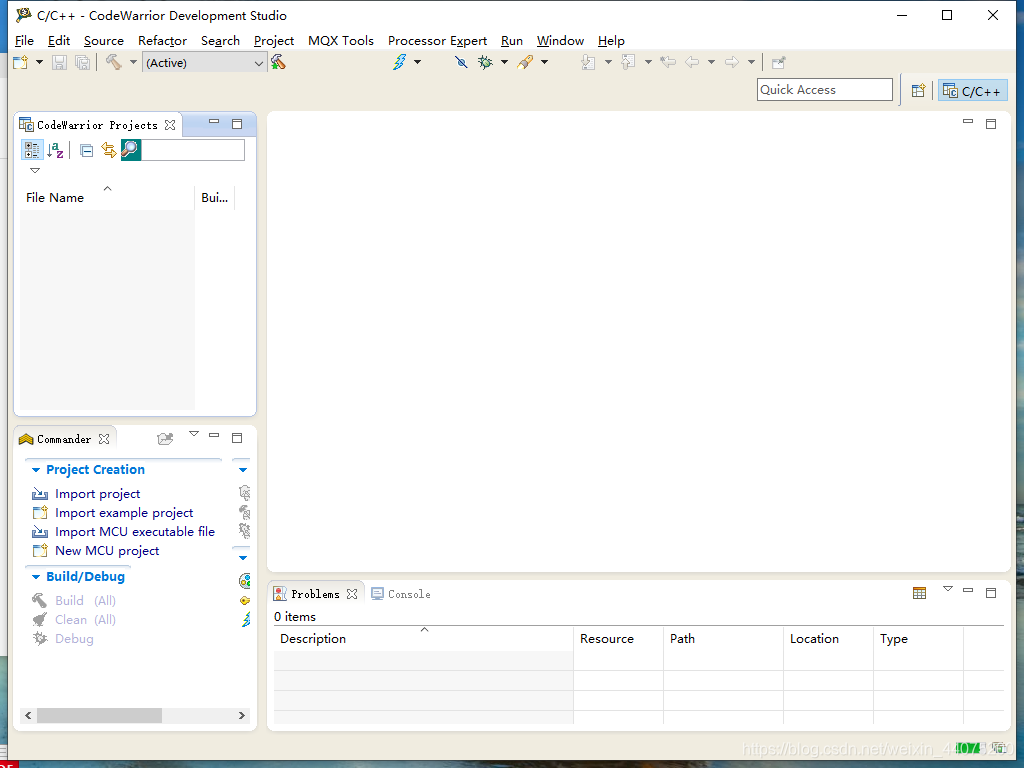Click the Previous Annotation toolbar icon
Image resolution: width=1024 pixels, height=768 pixels.
pos(628,63)
